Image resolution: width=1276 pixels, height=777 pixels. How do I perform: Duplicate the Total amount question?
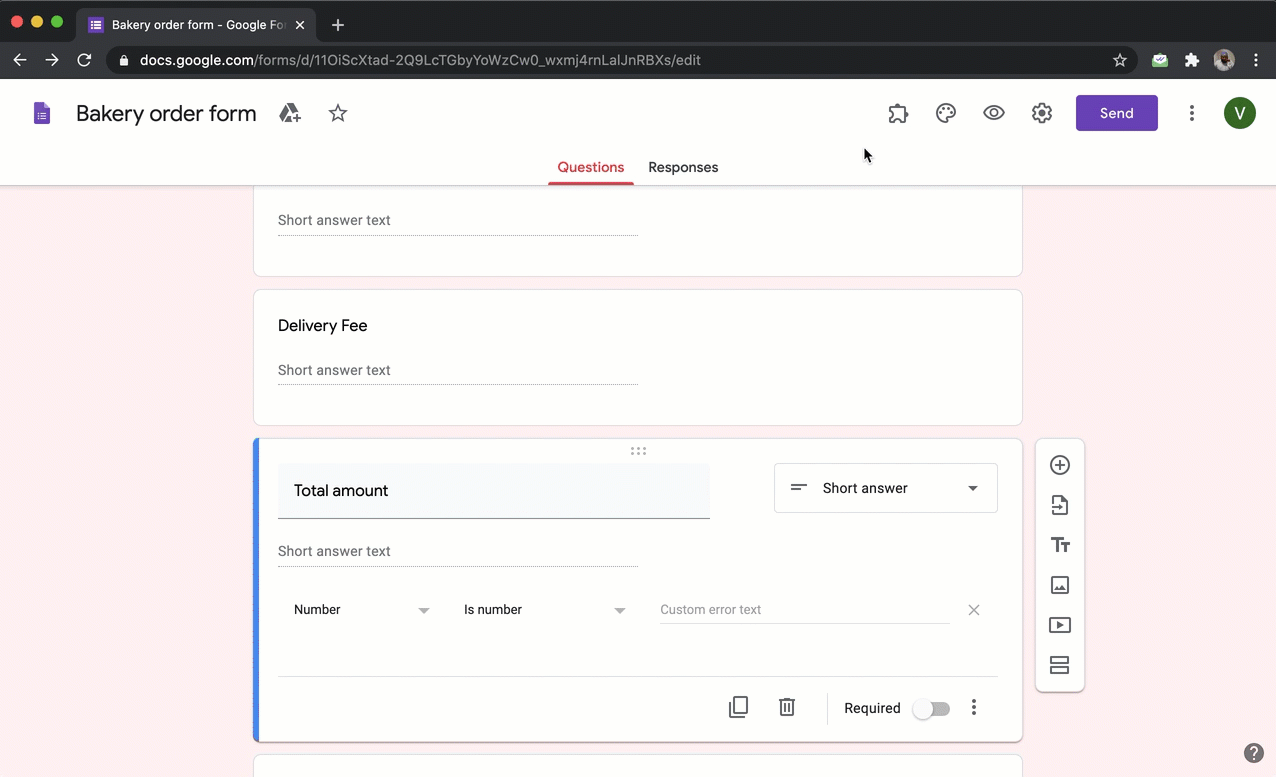click(x=738, y=707)
